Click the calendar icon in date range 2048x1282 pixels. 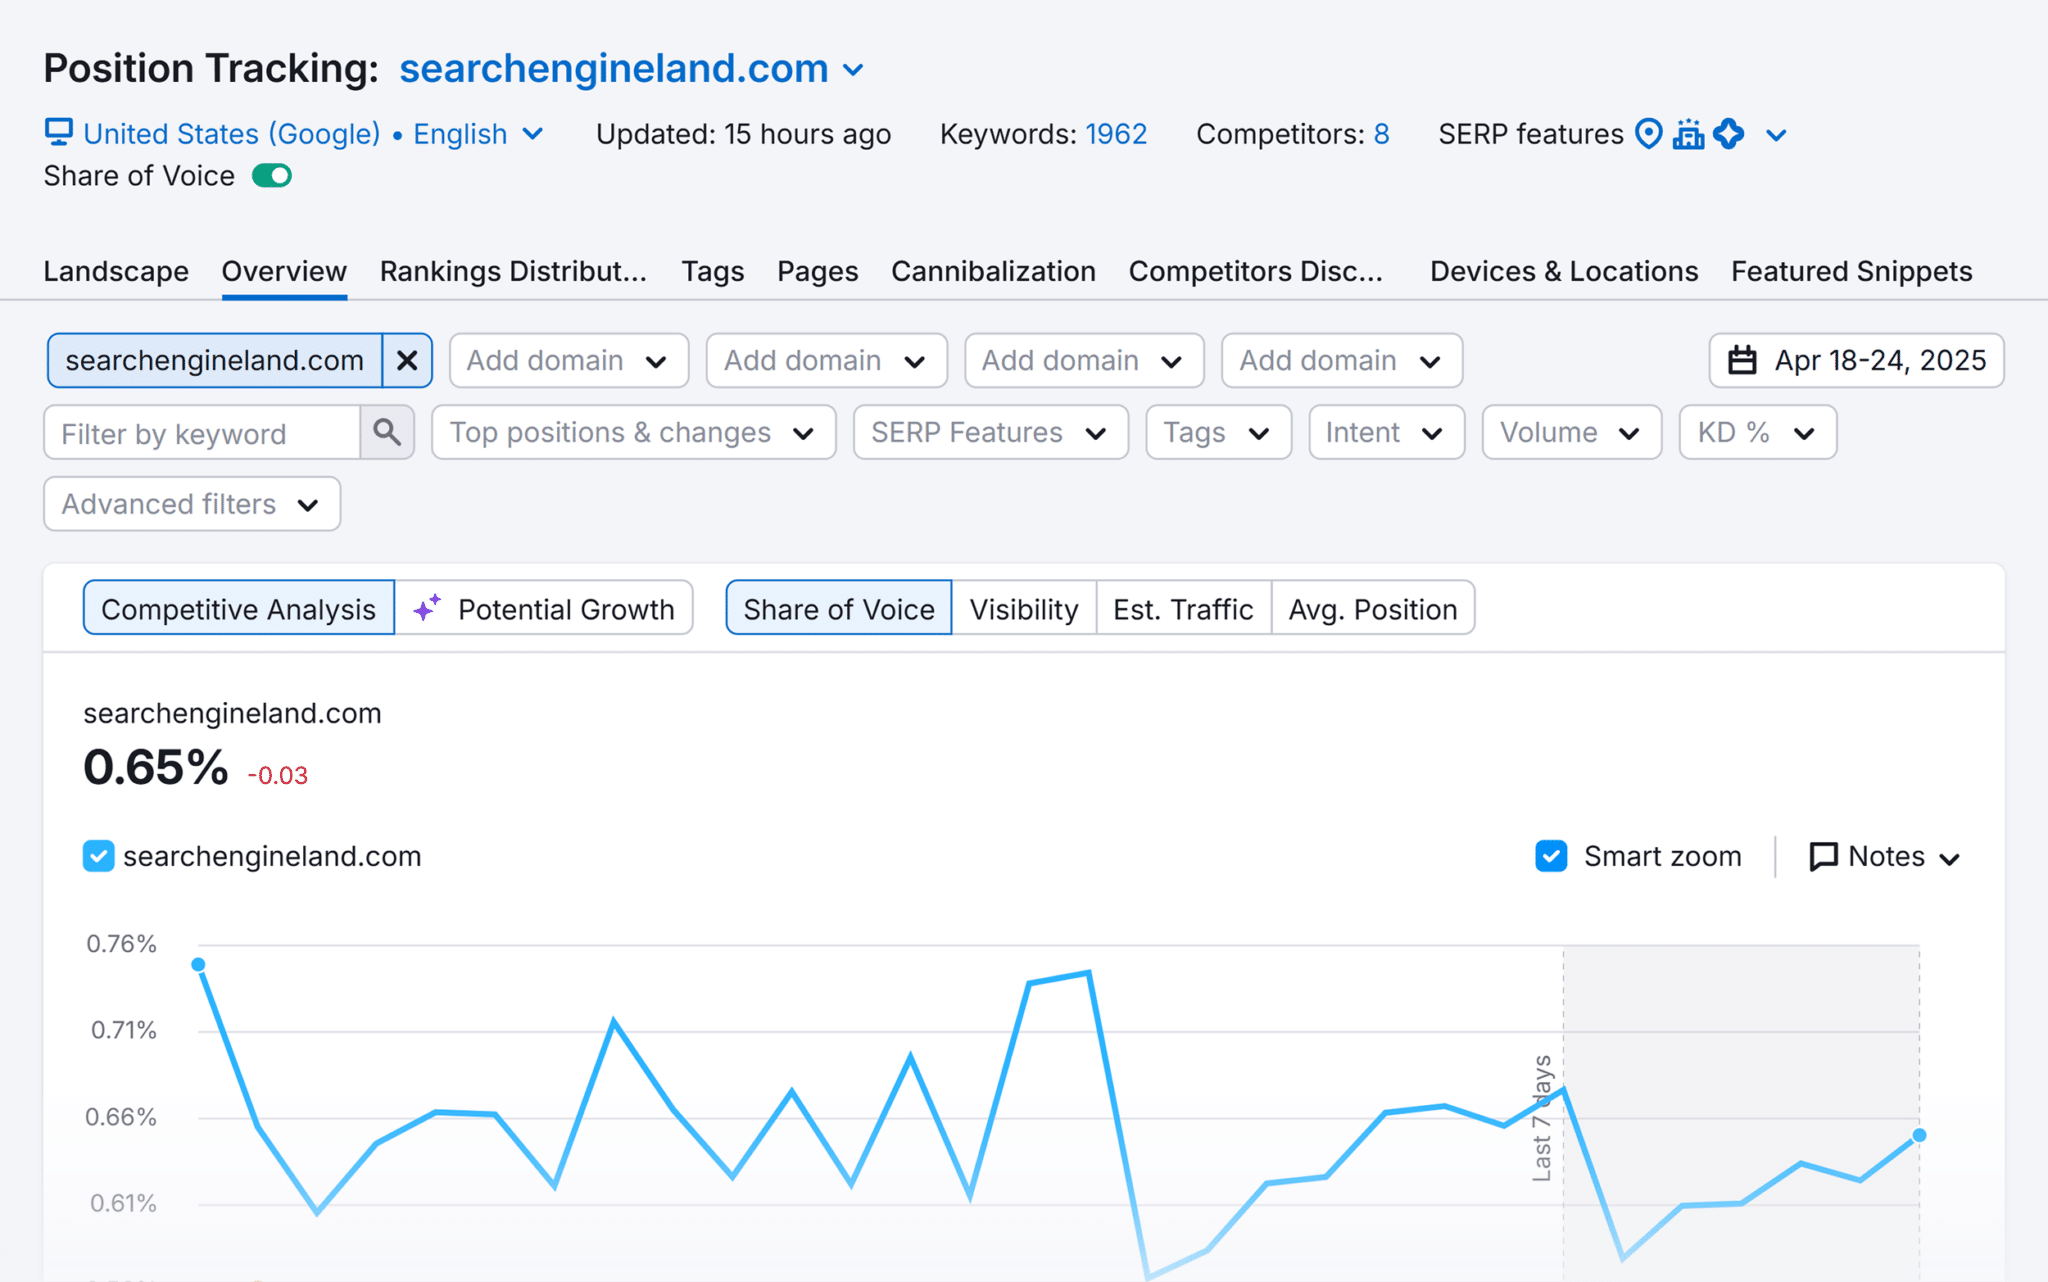[1742, 360]
